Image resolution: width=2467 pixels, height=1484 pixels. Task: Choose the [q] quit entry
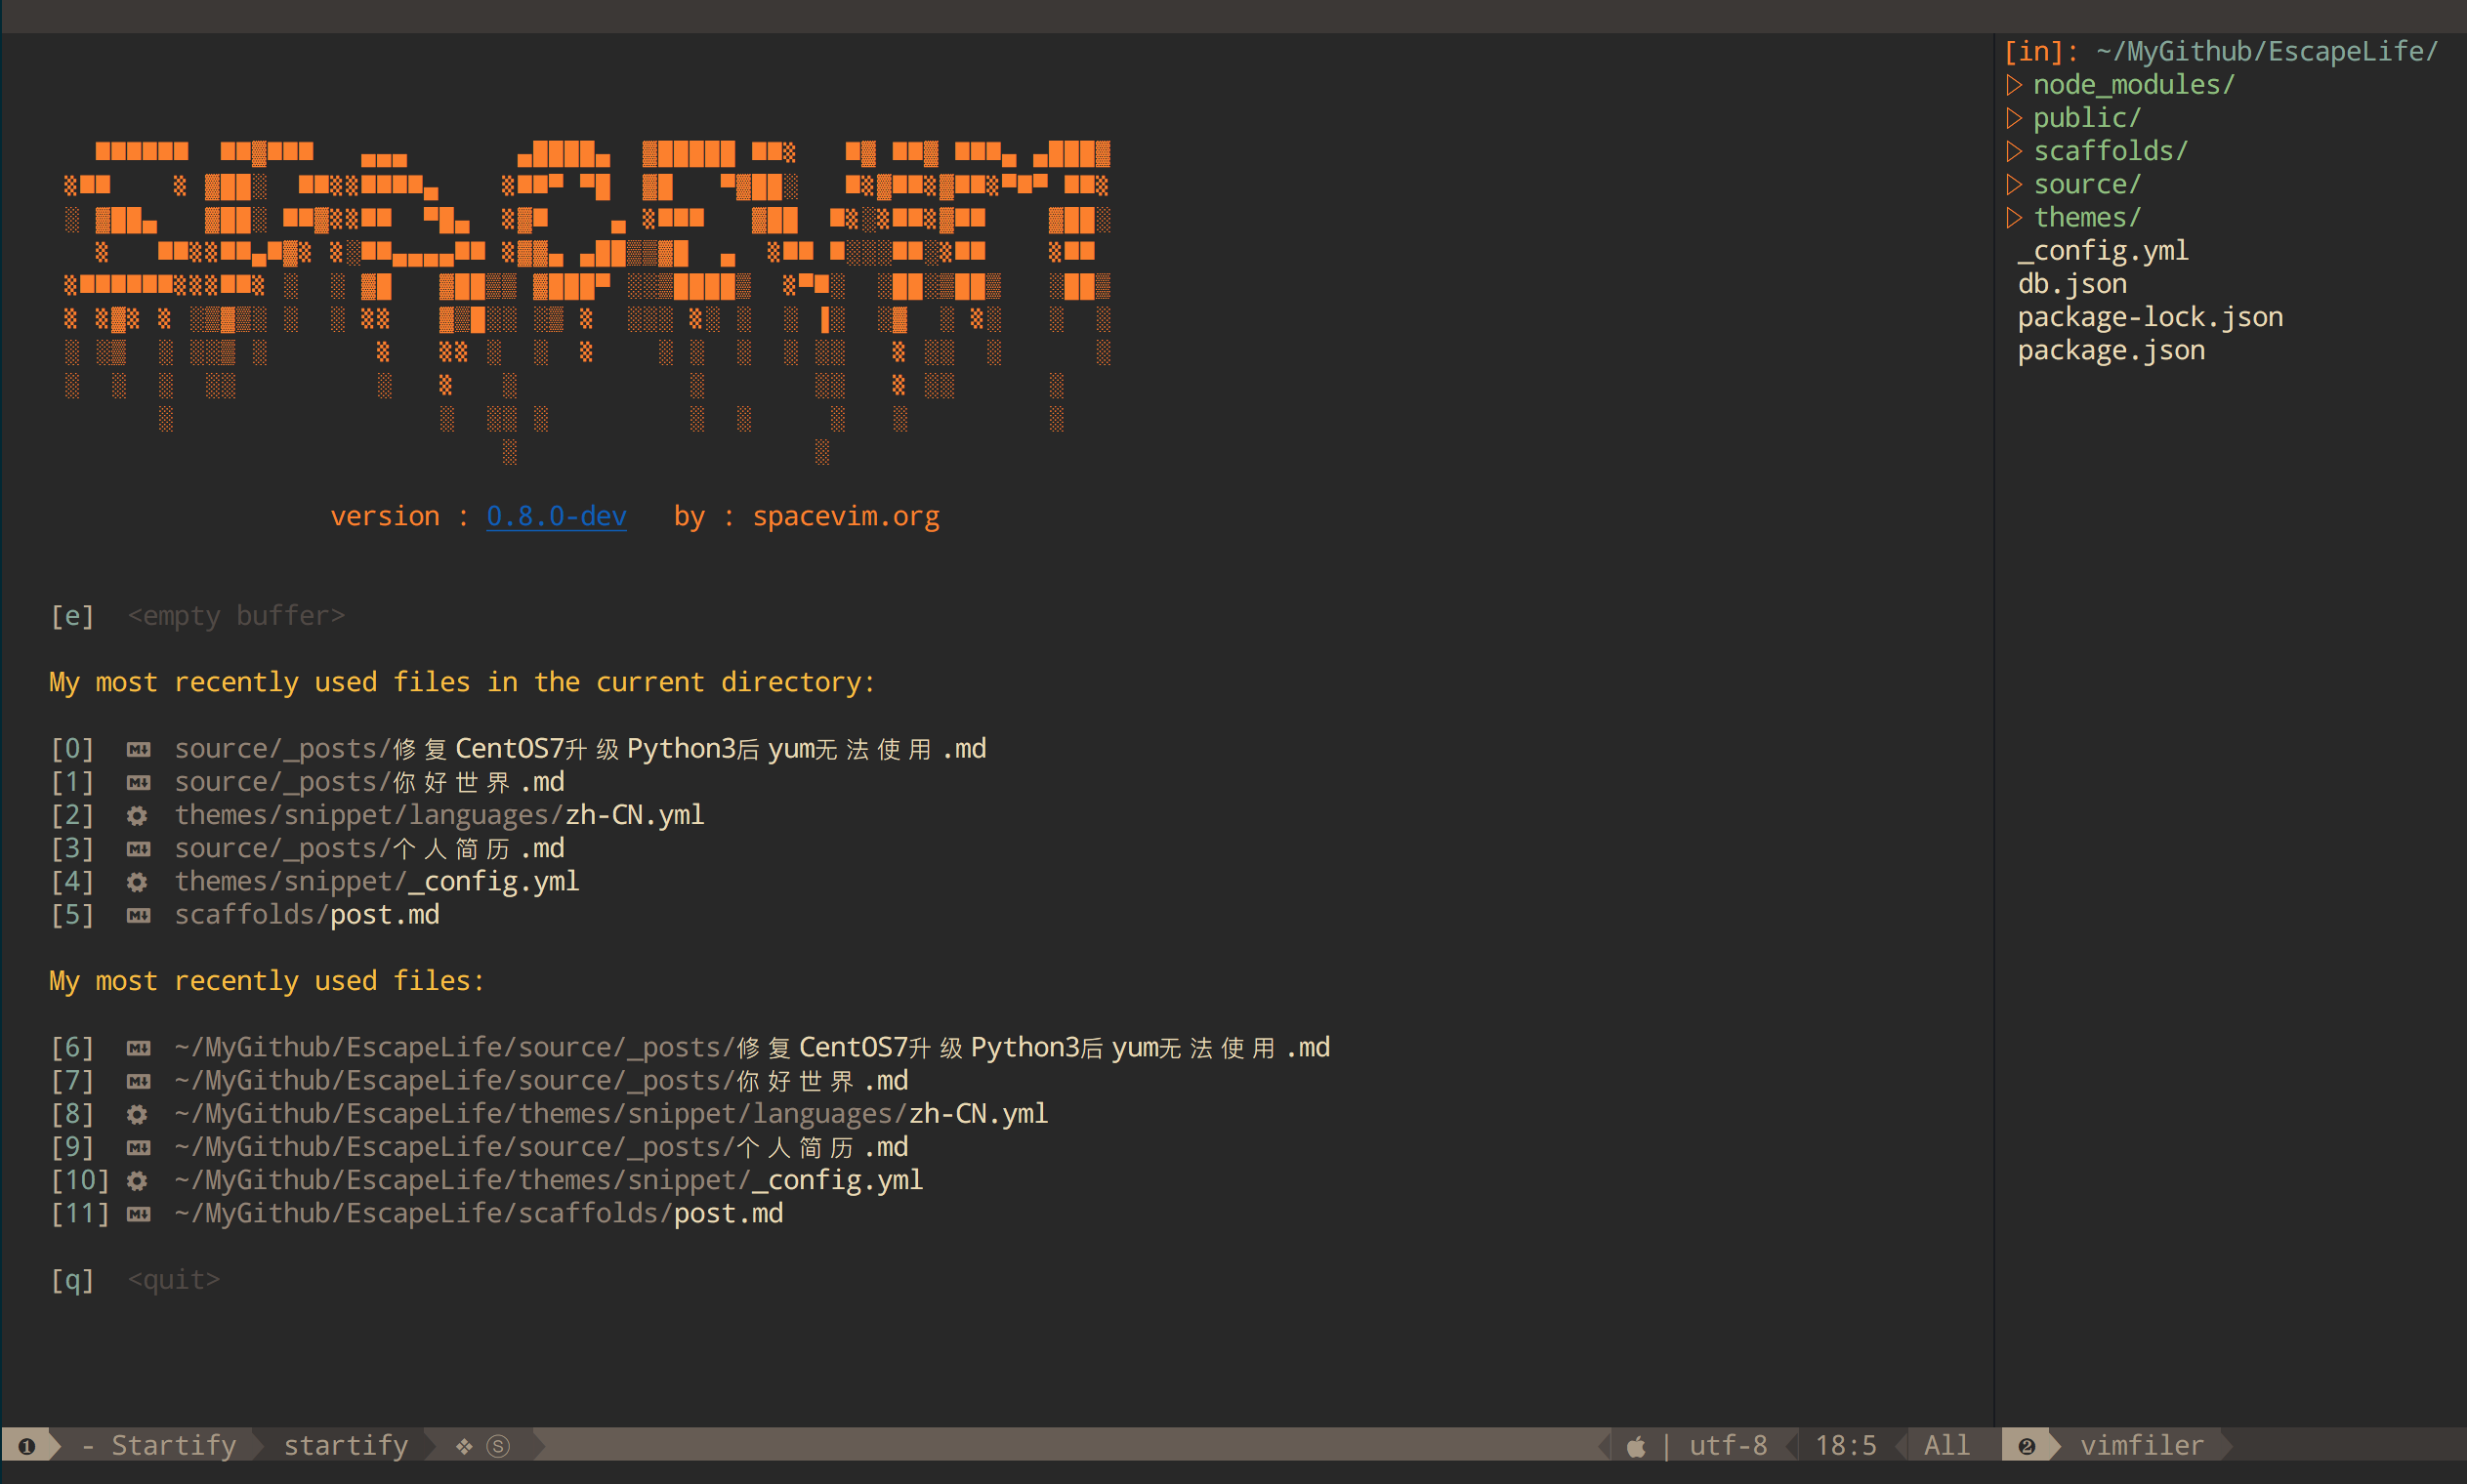(x=135, y=1280)
